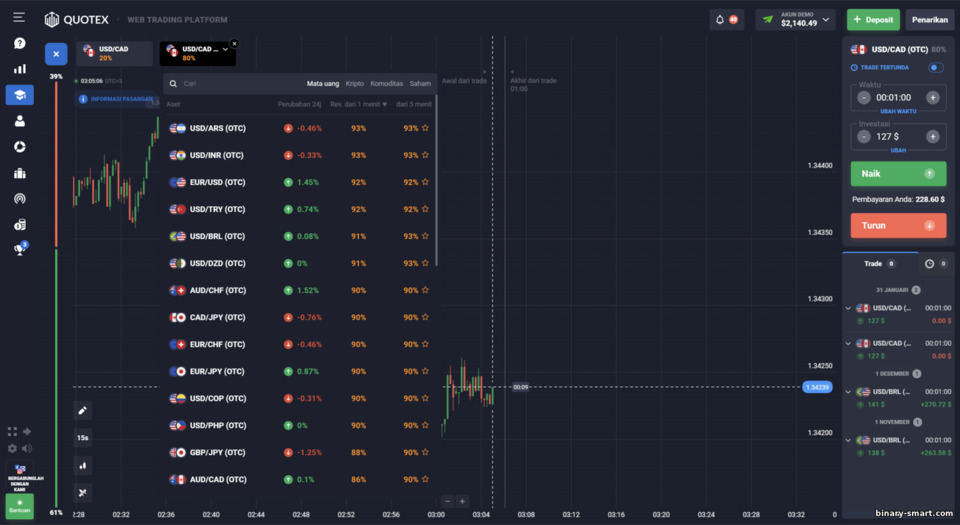Select the Saham category tab
Screen dimensions: 960x525
click(x=420, y=83)
